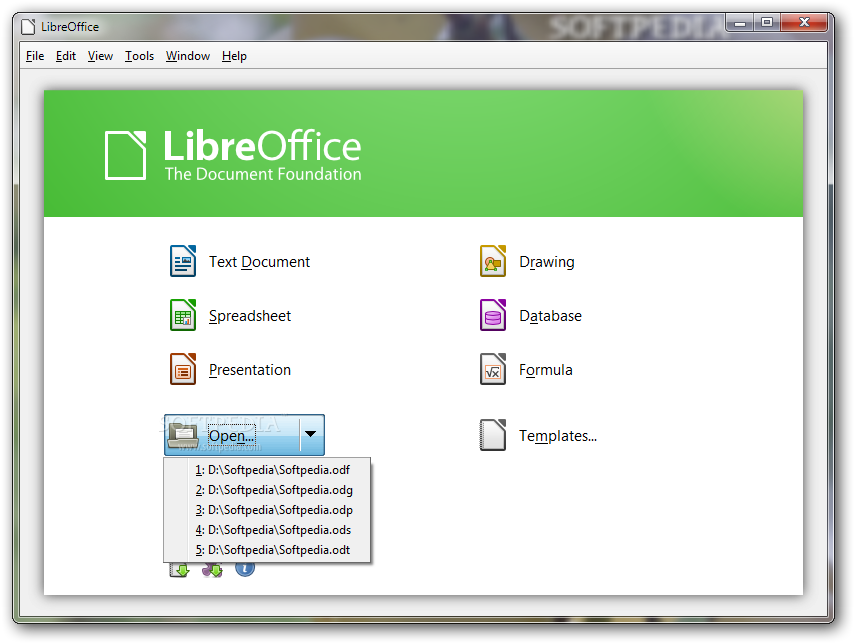
Task: Expand the Open button dropdown arrow
Action: click(x=311, y=435)
